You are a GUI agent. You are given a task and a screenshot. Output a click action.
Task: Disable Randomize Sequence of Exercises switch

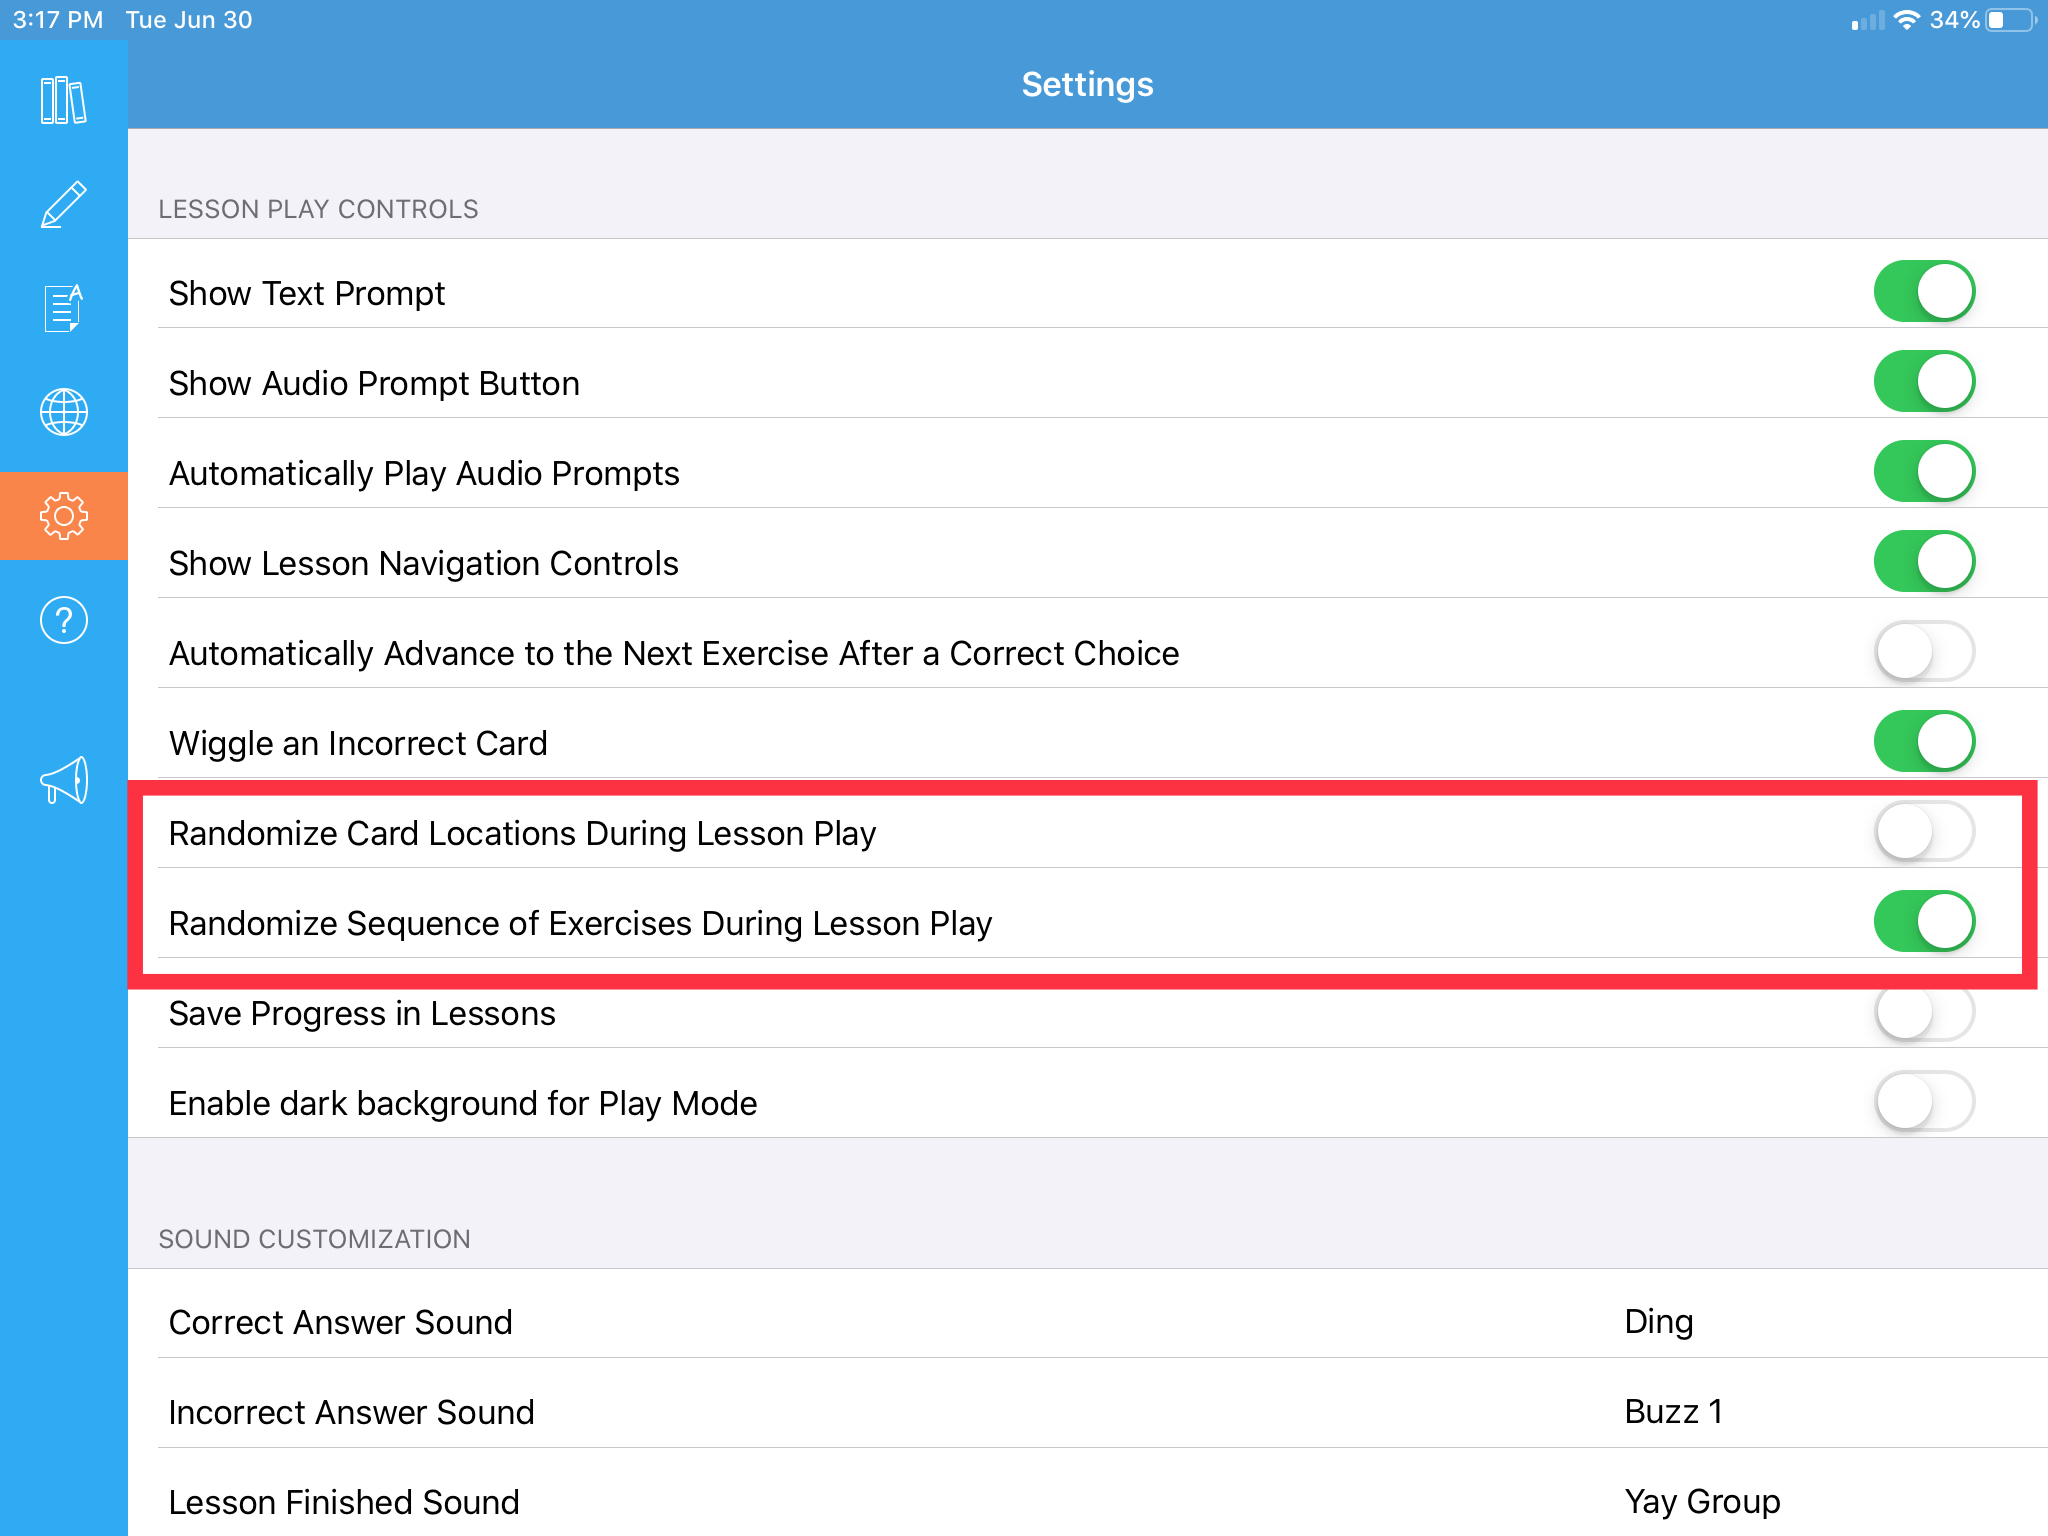[1924, 922]
